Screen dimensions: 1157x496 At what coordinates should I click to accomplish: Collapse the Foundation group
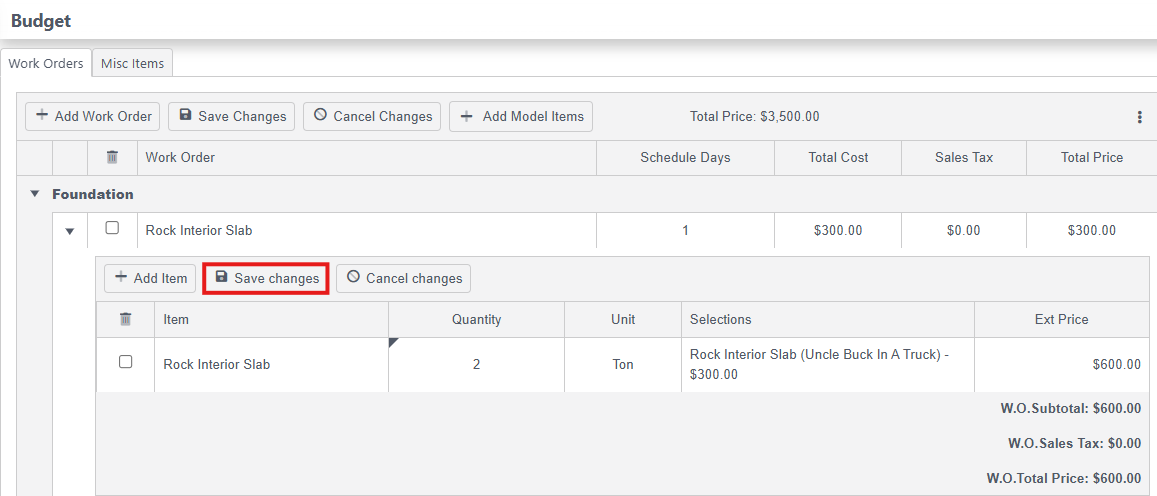point(35,194)
